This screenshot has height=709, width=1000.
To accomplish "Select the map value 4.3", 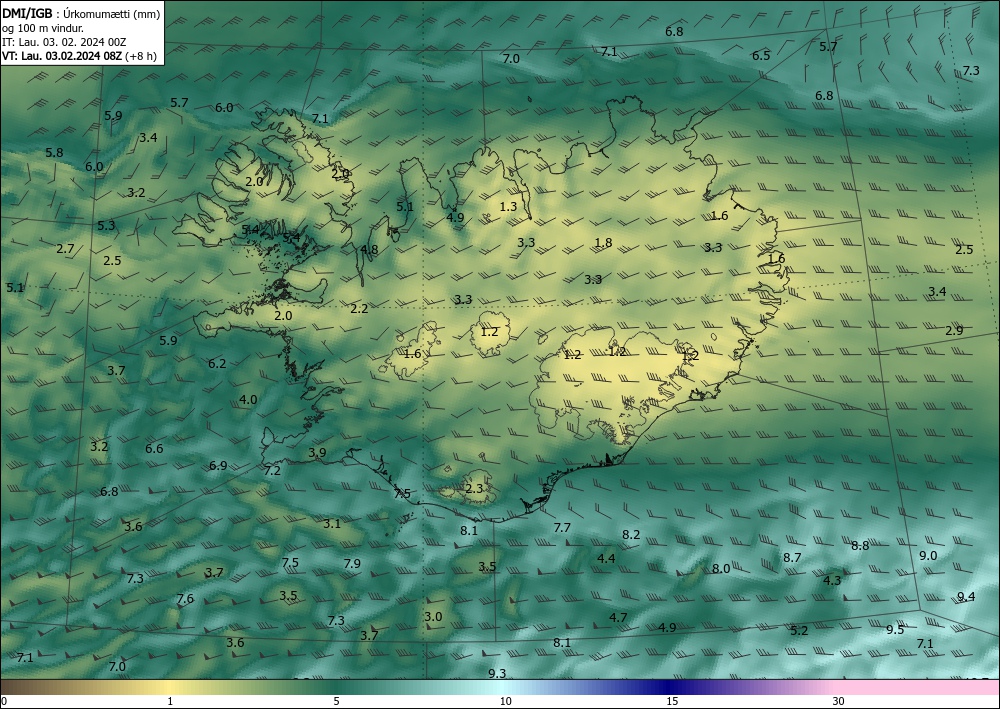I will (x=832, y=580).
